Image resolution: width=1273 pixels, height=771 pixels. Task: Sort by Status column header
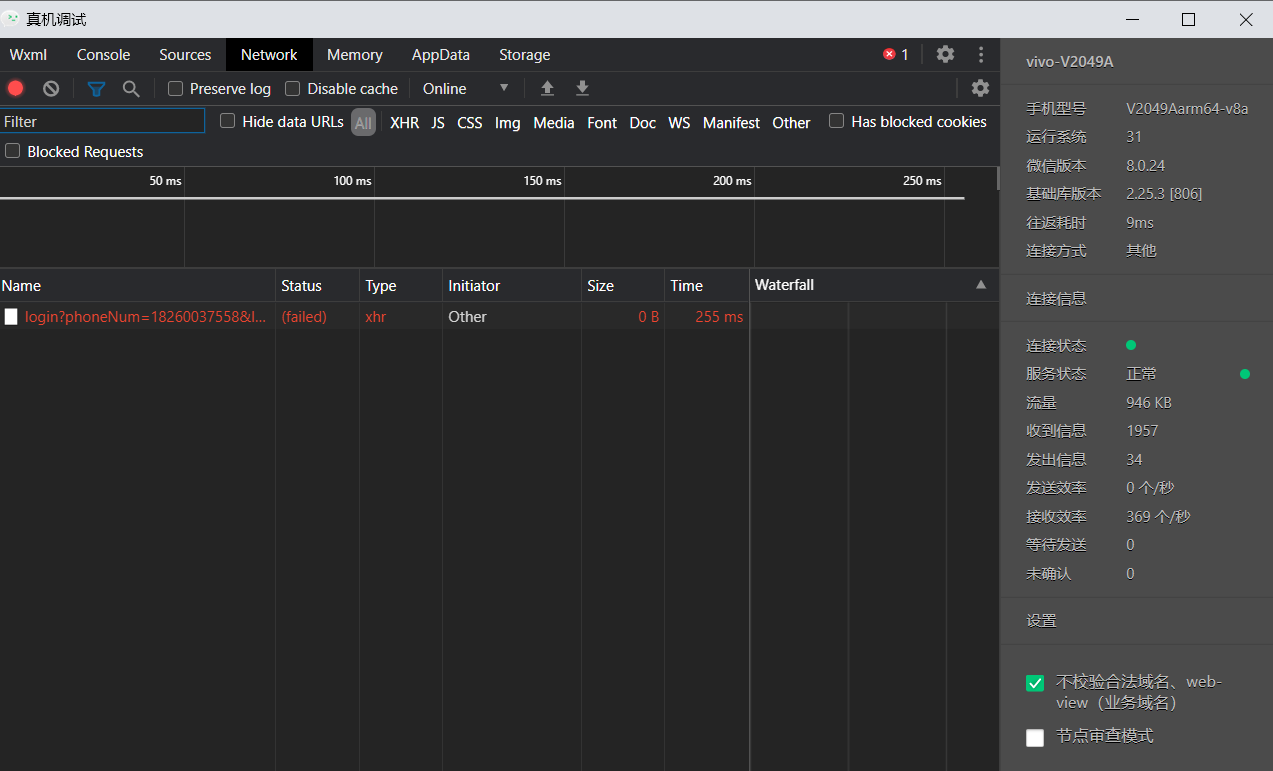click(317, 285)
